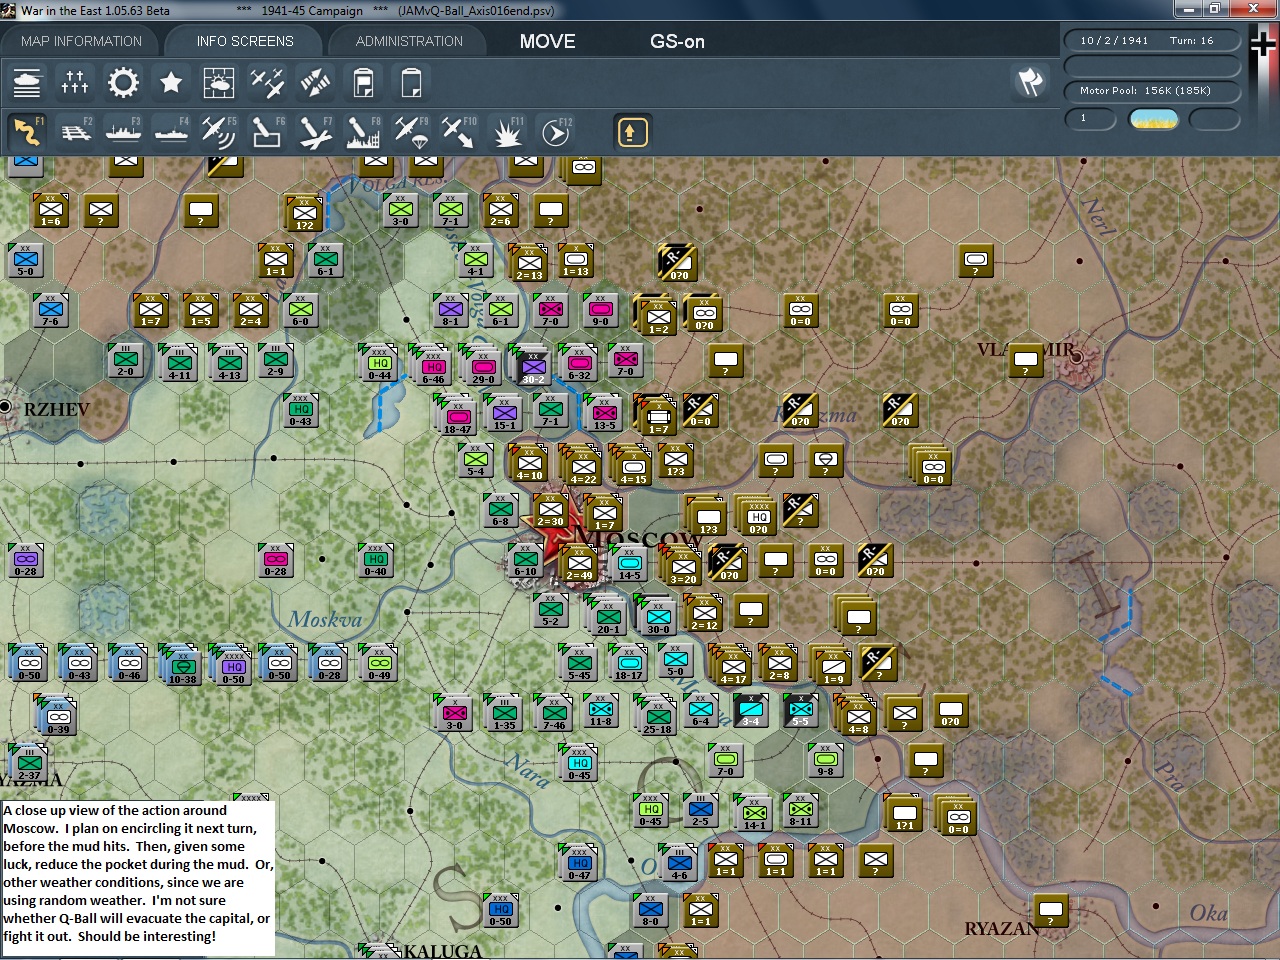Select the Soviet 4=17 unit counter
This screenshot has height=960, width=1280.
point(733,666)
